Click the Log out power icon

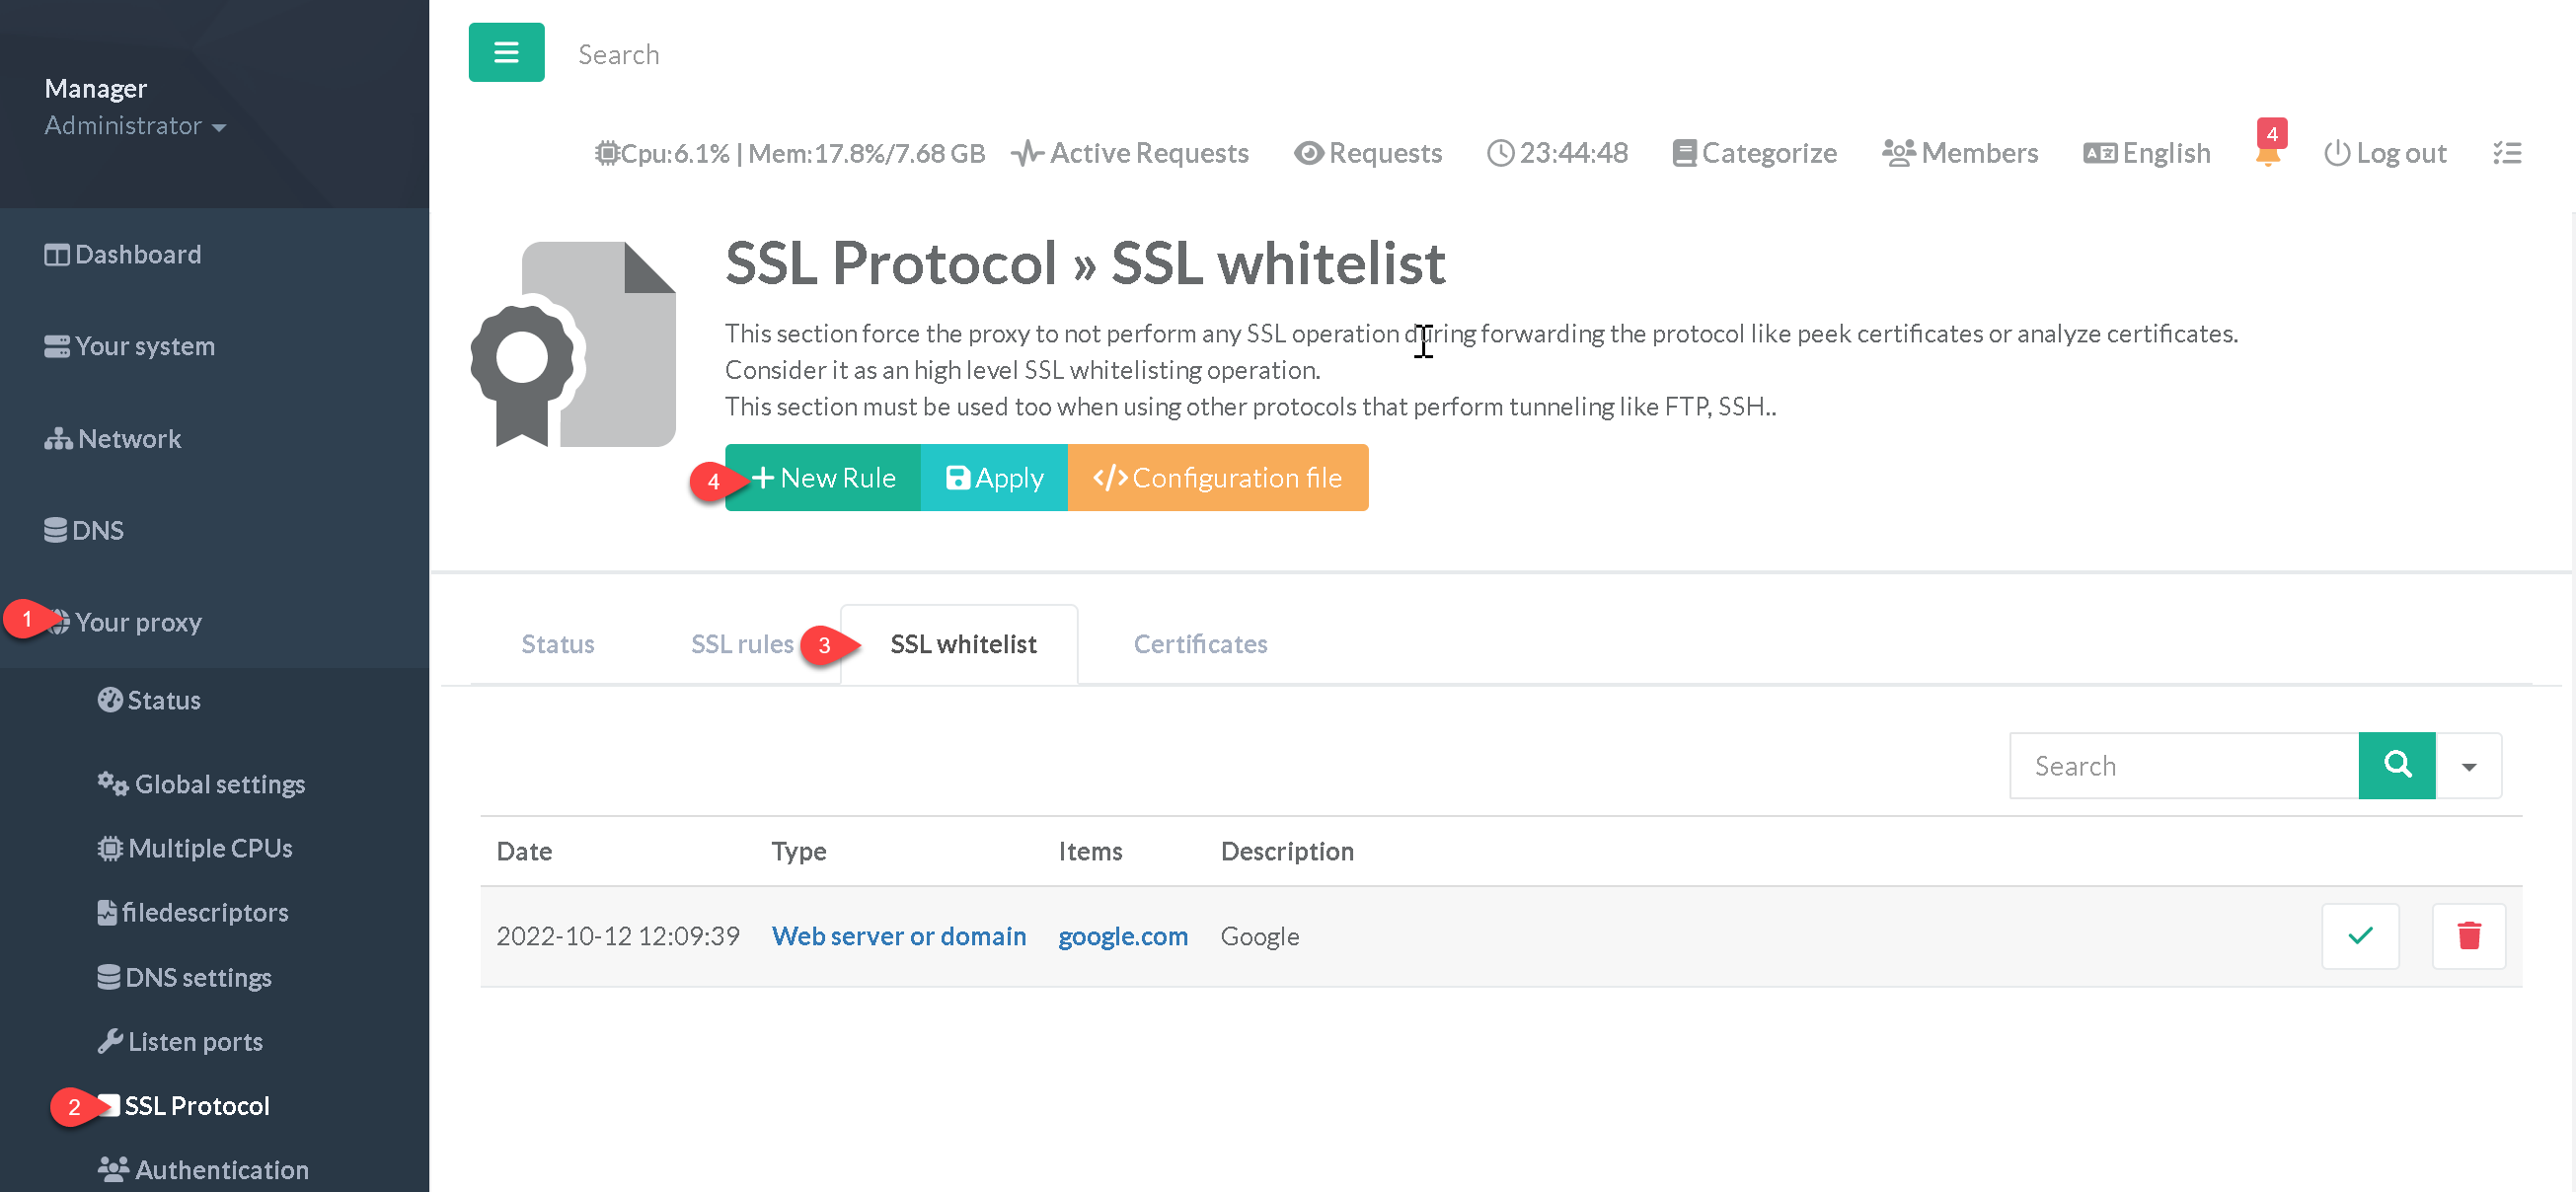click(x=2336, y=153)
